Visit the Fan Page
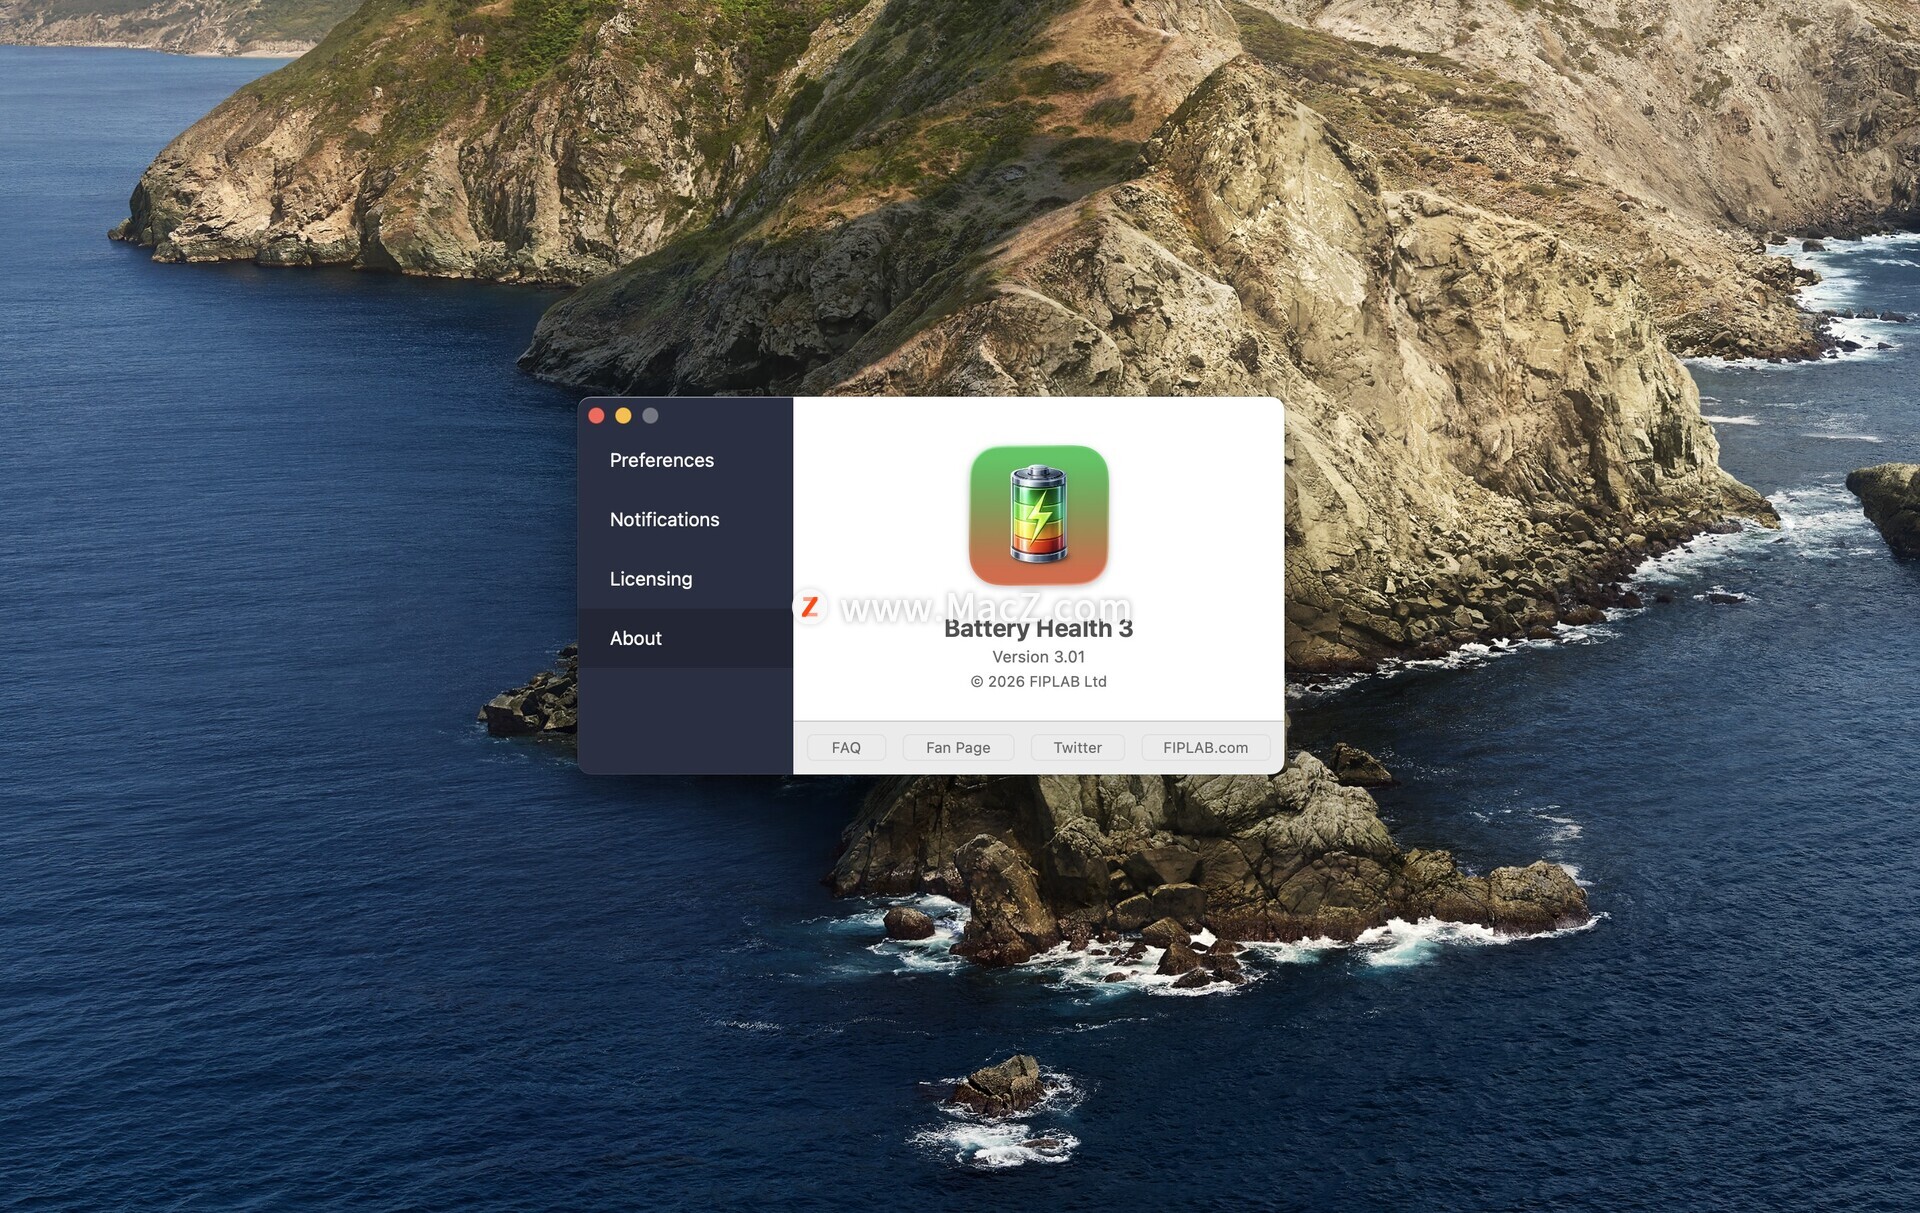The height and width of the screenshot is (1213, 1920). tap(957, 747)
